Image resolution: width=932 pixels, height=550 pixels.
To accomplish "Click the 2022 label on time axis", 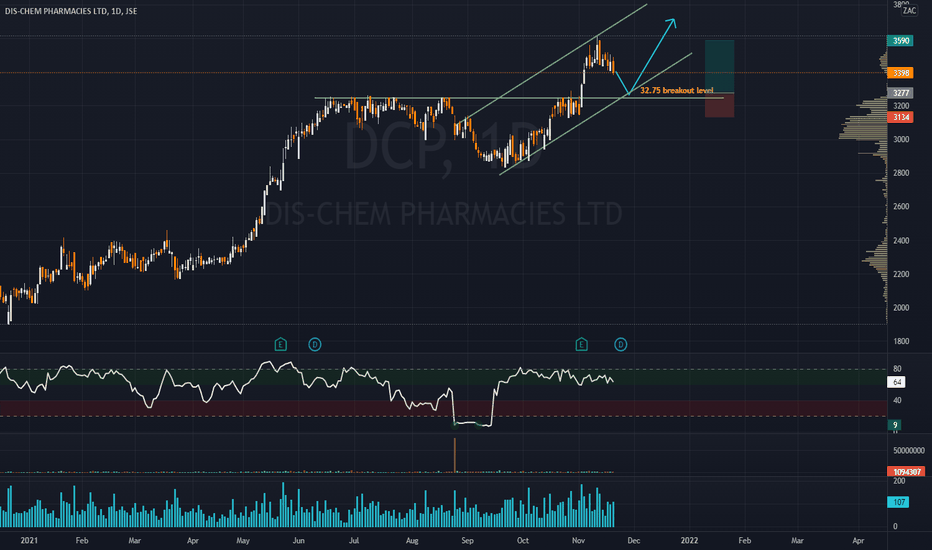I will [x=689, y=540].
